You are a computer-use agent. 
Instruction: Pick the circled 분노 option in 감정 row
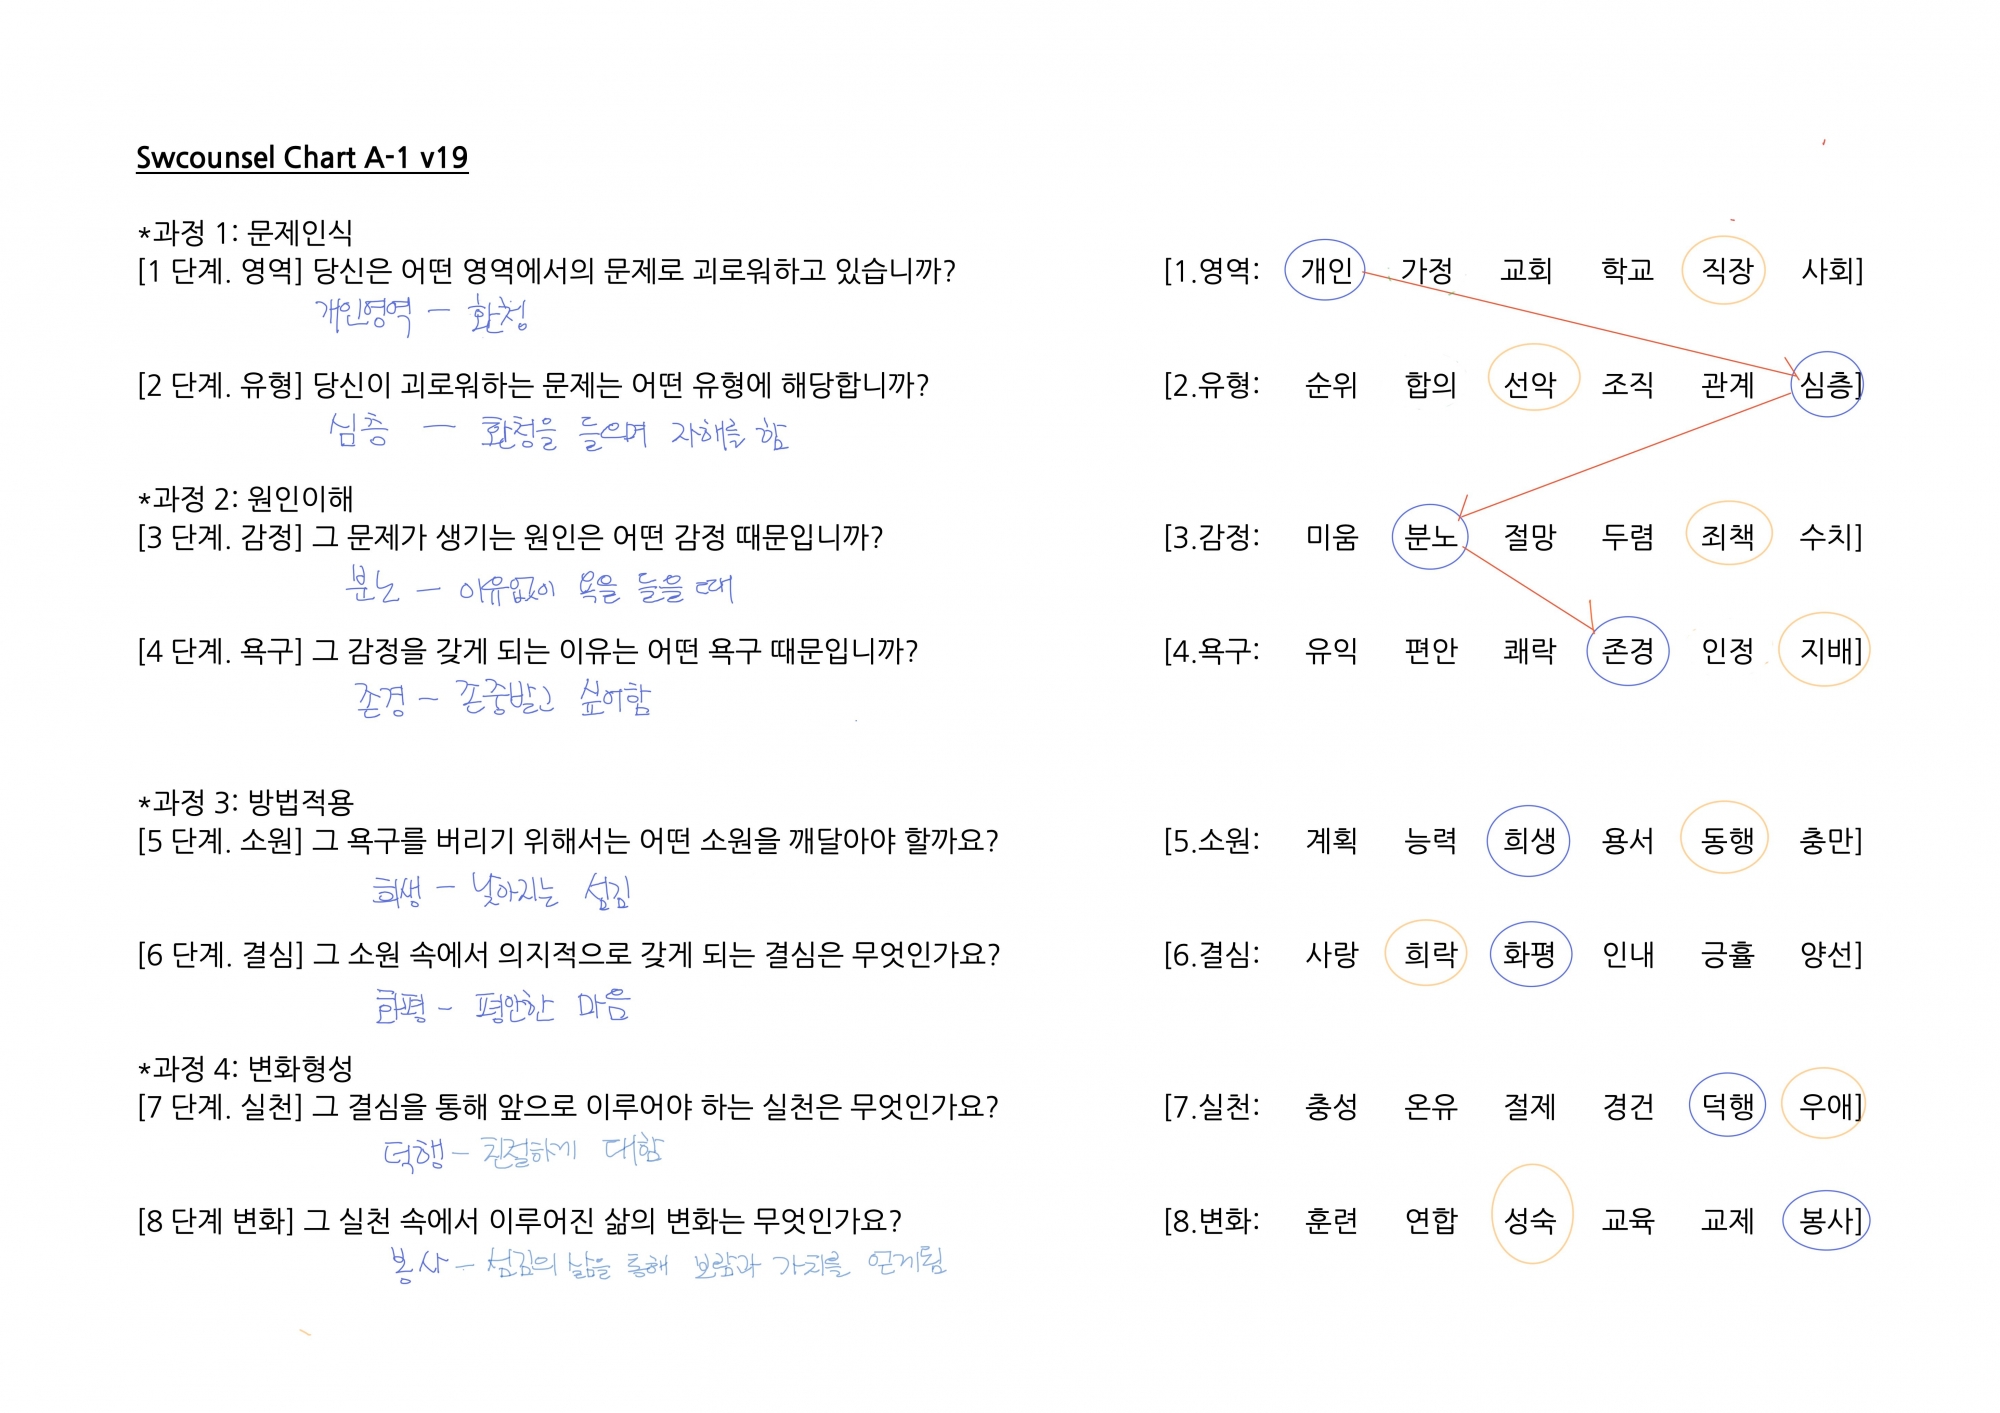point(1430,538)
